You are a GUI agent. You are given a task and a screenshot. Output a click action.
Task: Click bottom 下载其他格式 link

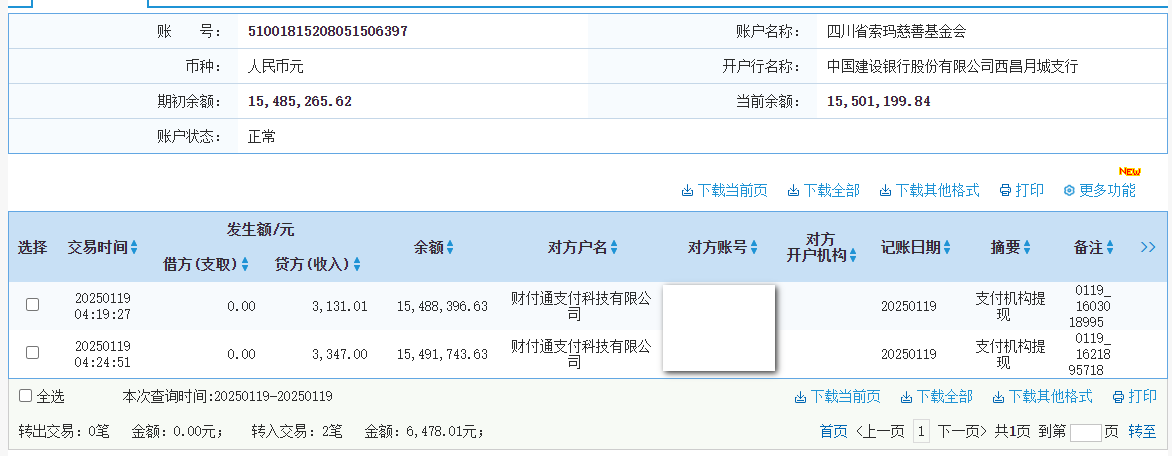pyautogui.click(x=1043, y=397)
